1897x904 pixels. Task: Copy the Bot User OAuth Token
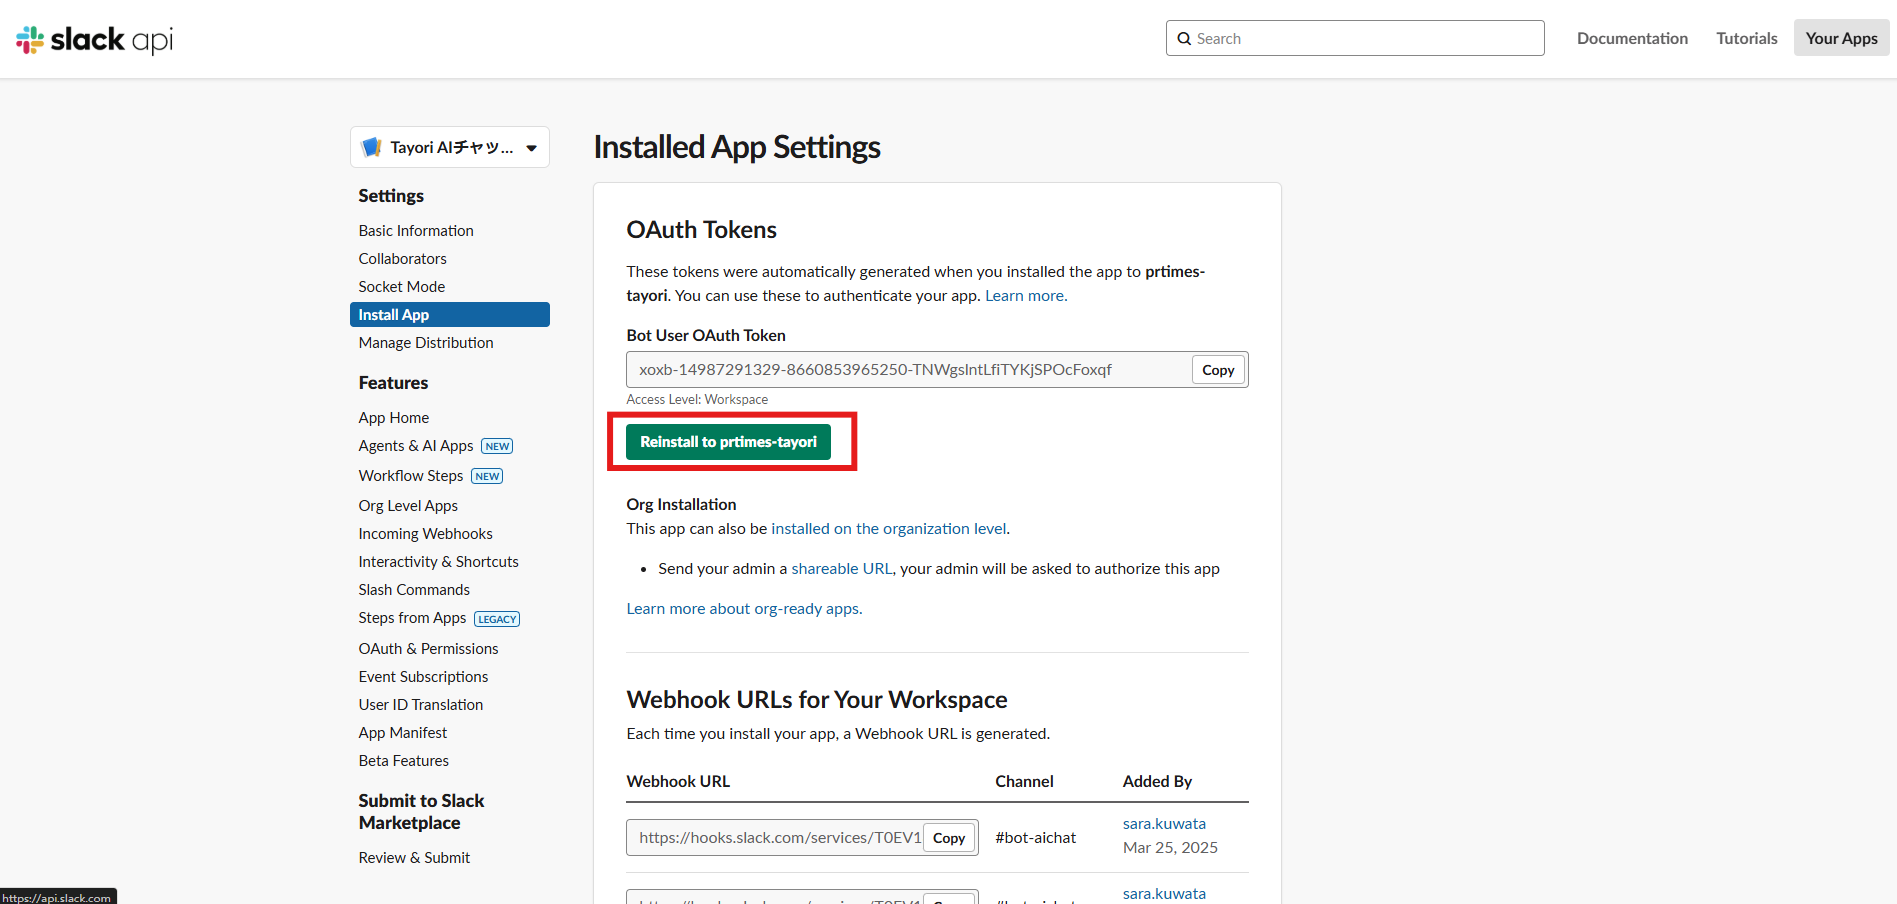tap(1217, 370)
